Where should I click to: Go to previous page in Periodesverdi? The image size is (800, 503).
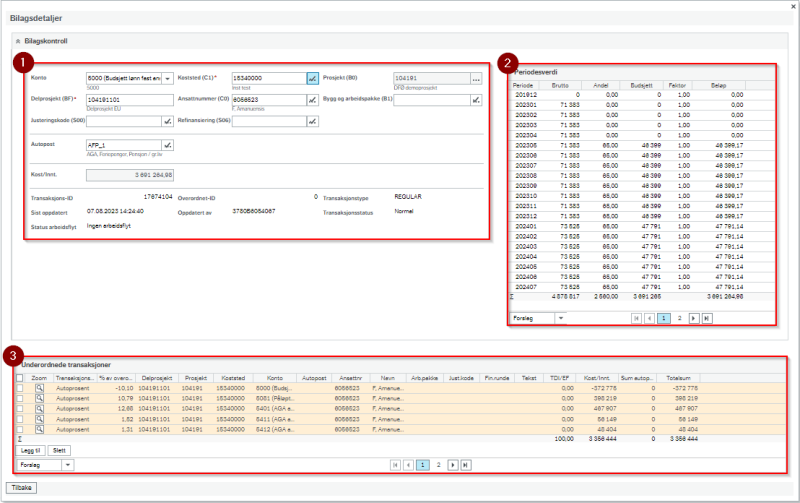pyautogui.click(x=649, y=318)
